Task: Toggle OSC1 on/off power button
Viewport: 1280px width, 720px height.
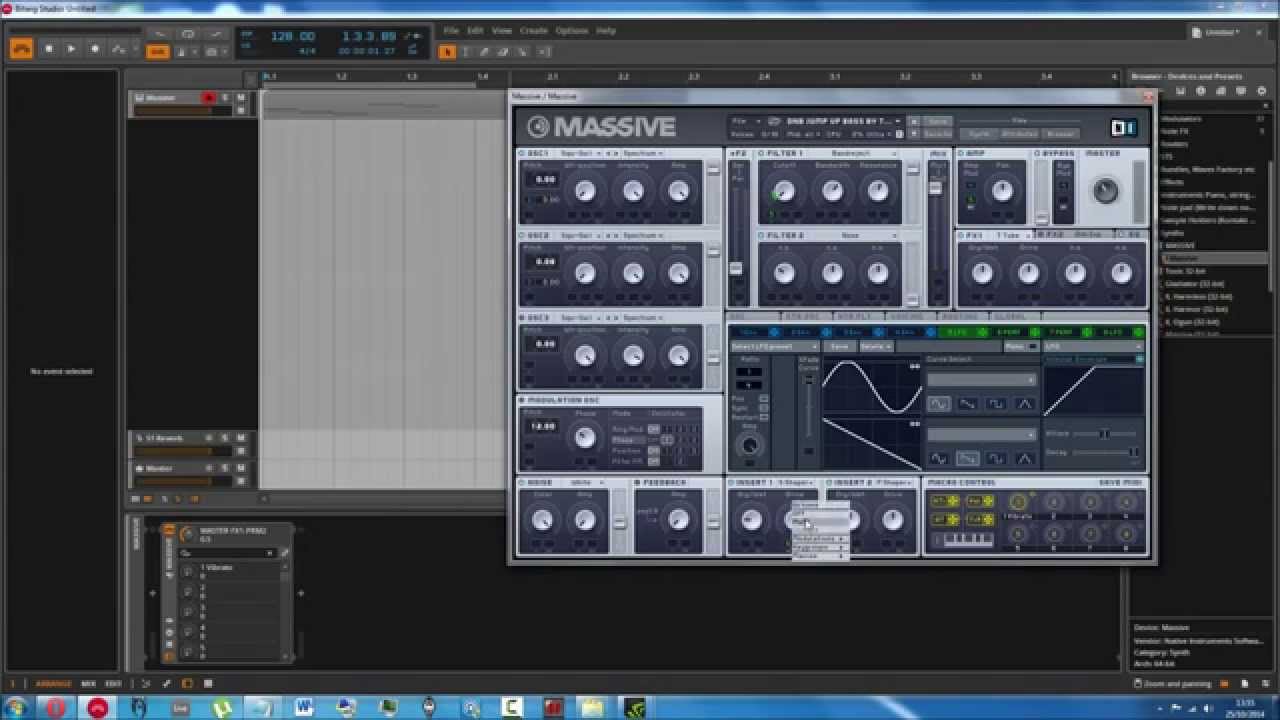Action: point(522,154)
